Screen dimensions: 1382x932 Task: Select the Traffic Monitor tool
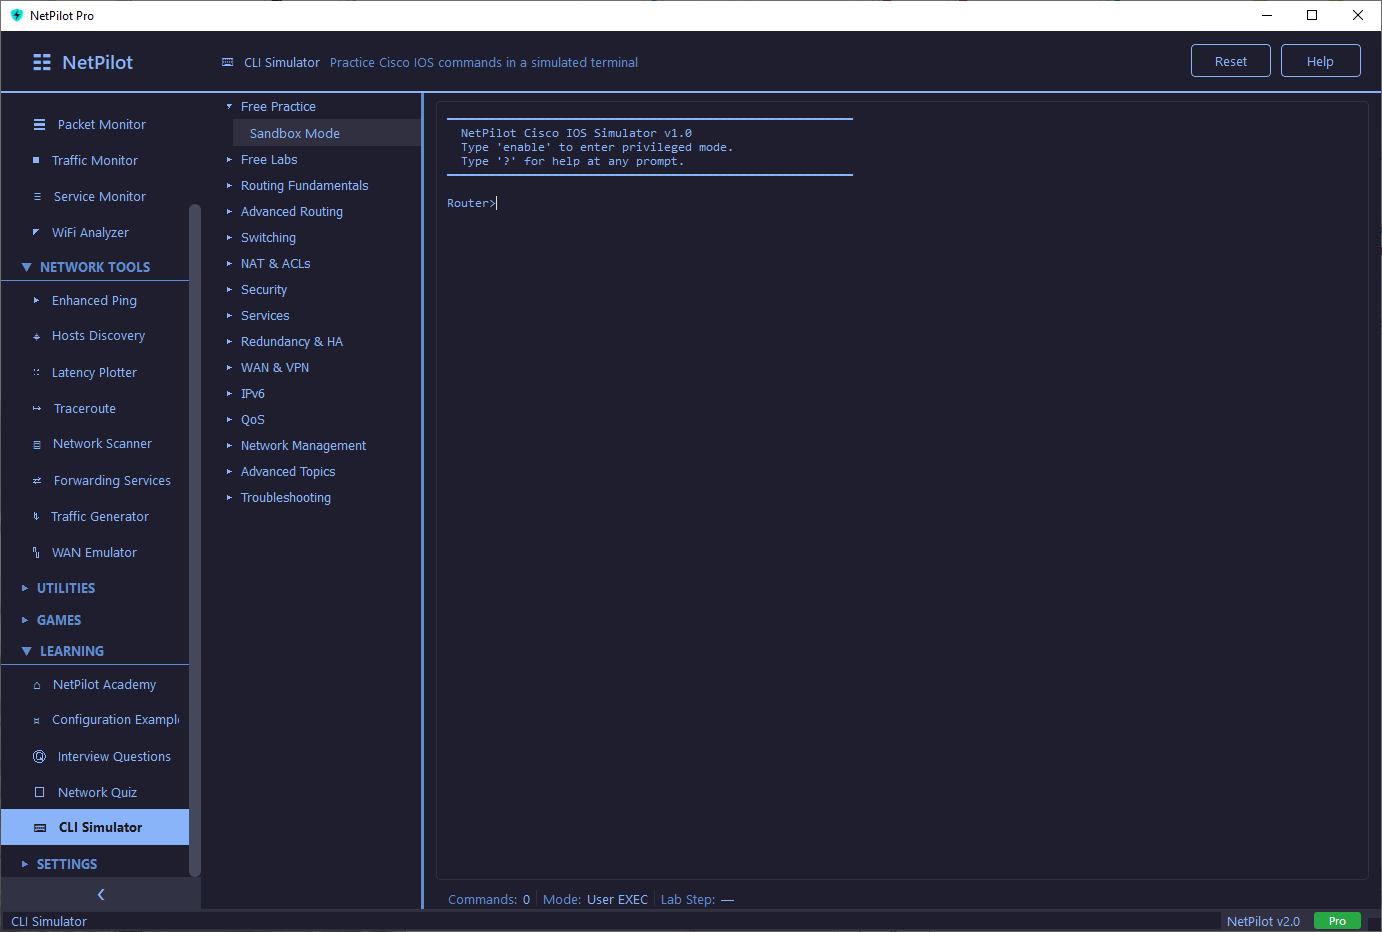coord(93,160)
